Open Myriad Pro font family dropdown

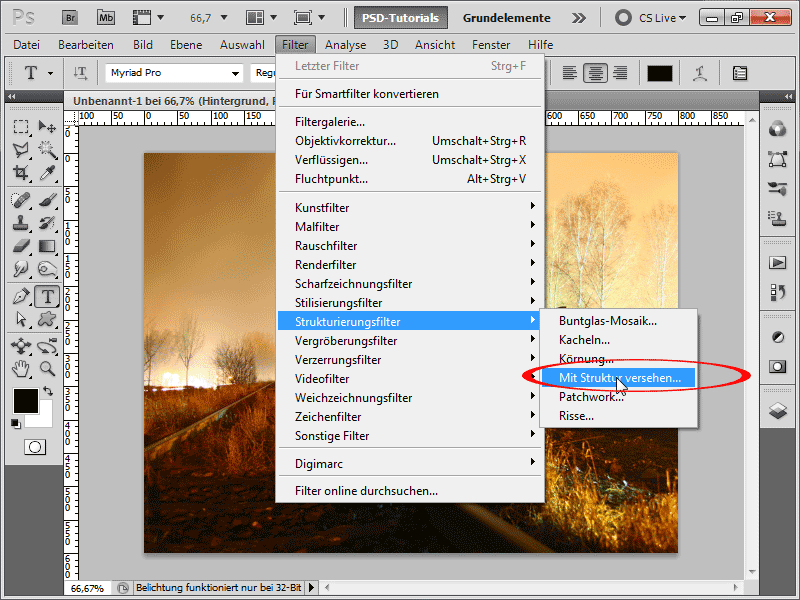(x=235, y=73)
